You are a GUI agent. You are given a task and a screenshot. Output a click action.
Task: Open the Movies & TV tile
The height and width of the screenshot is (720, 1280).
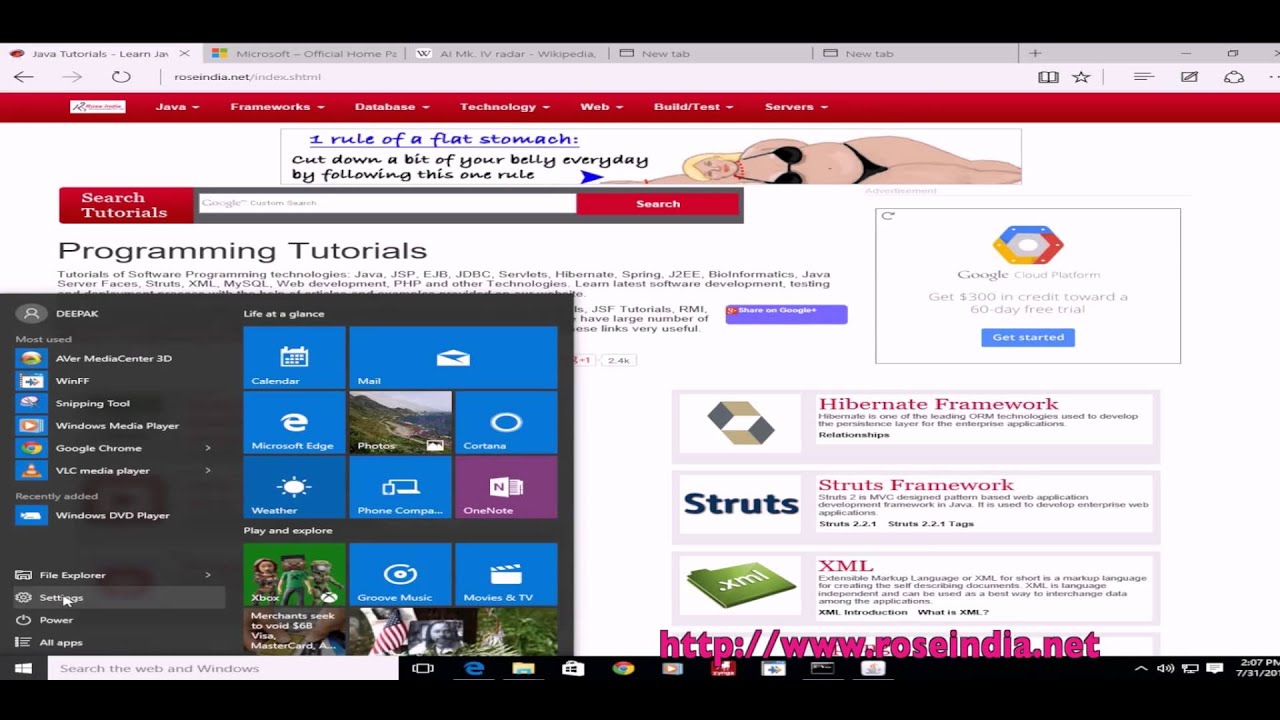coord(506,575)
